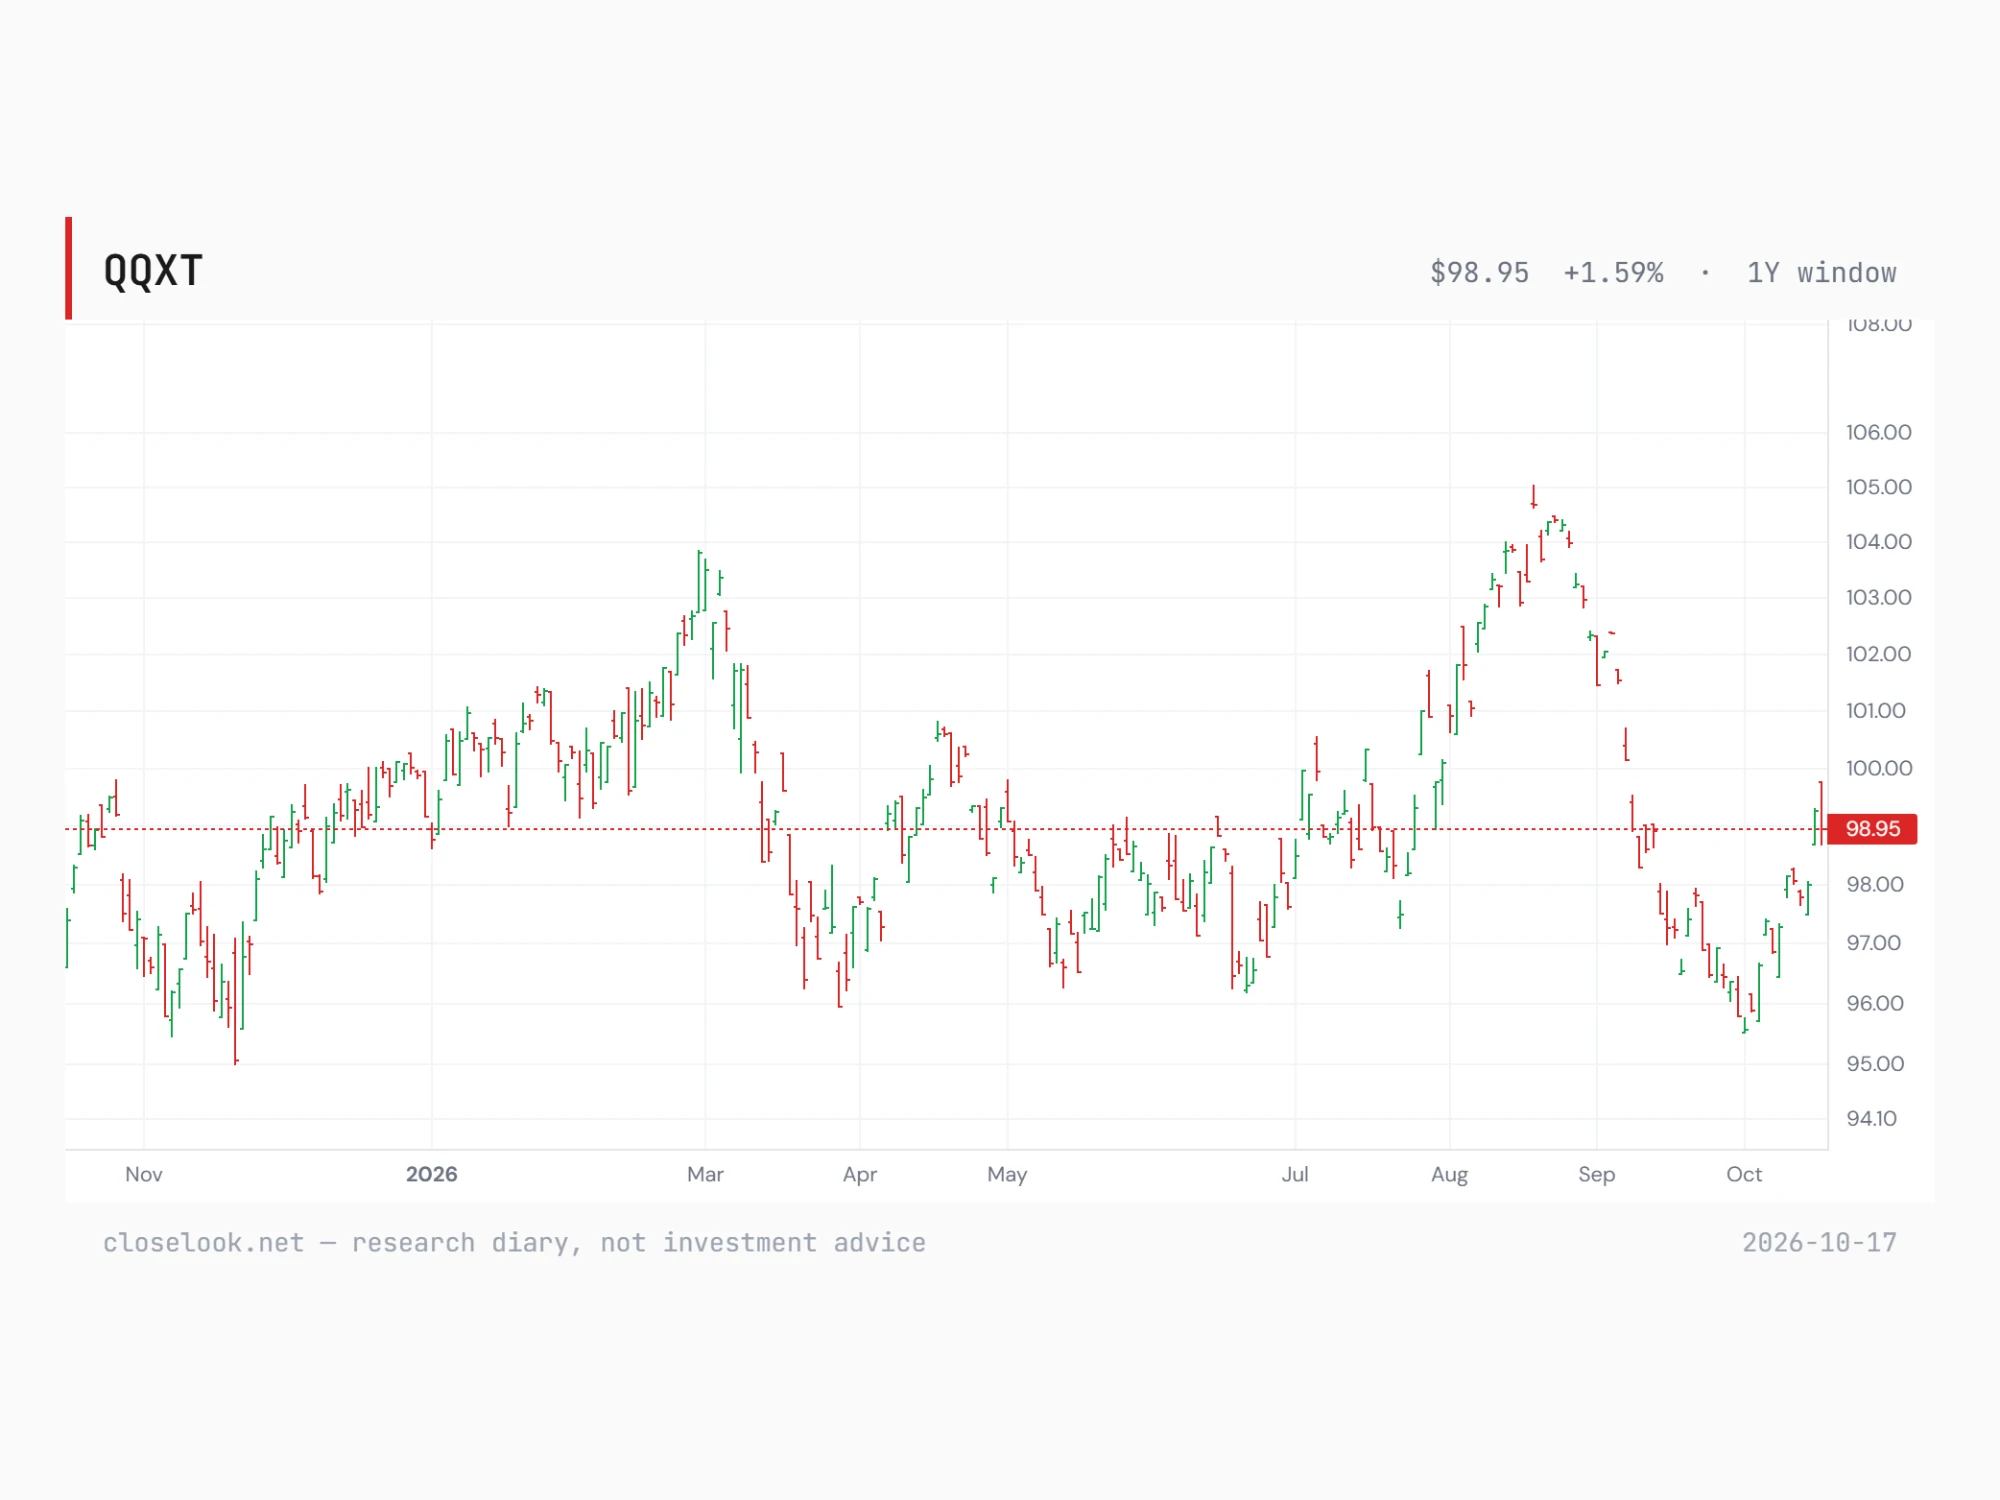Click the Jul time axis label
The image size is (2000, 1500).
pos(1295,1175)
